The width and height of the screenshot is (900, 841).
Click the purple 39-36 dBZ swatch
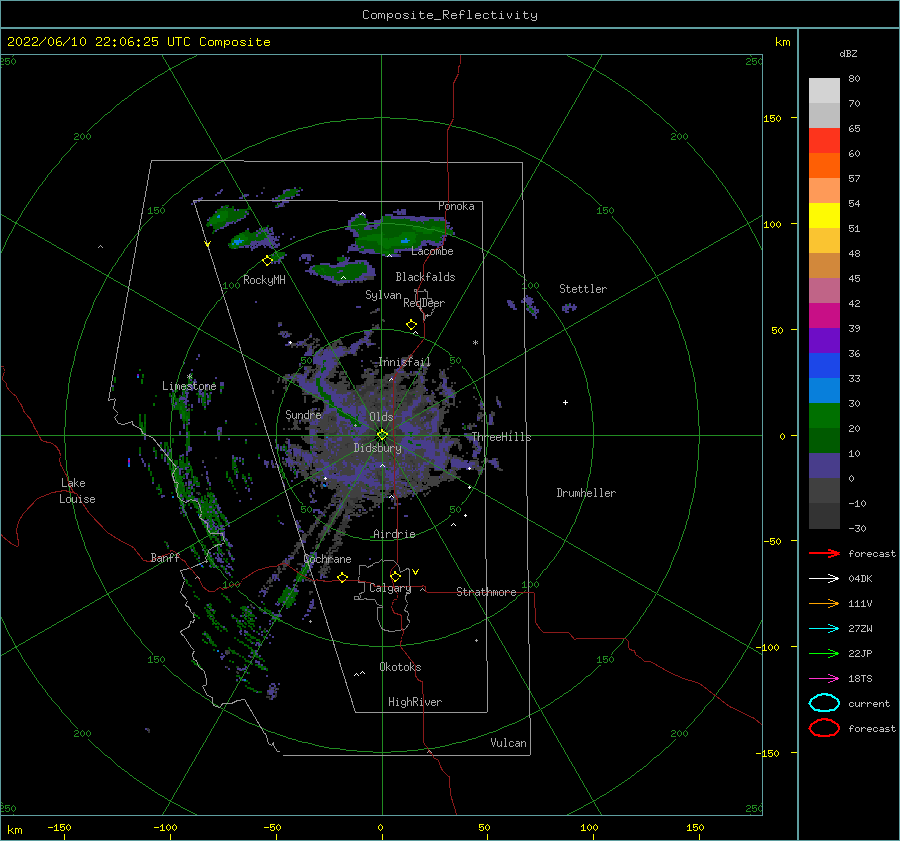[824, 340]
